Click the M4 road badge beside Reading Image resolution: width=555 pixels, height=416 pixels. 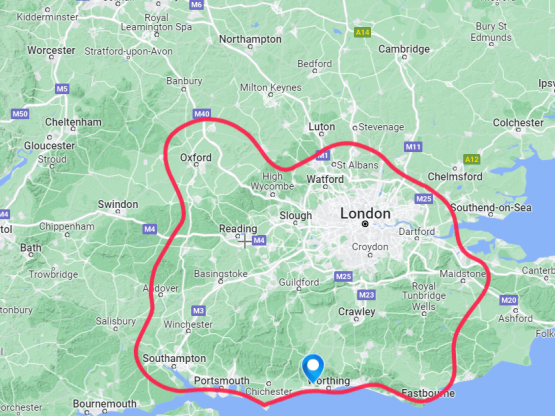[259, 240]
